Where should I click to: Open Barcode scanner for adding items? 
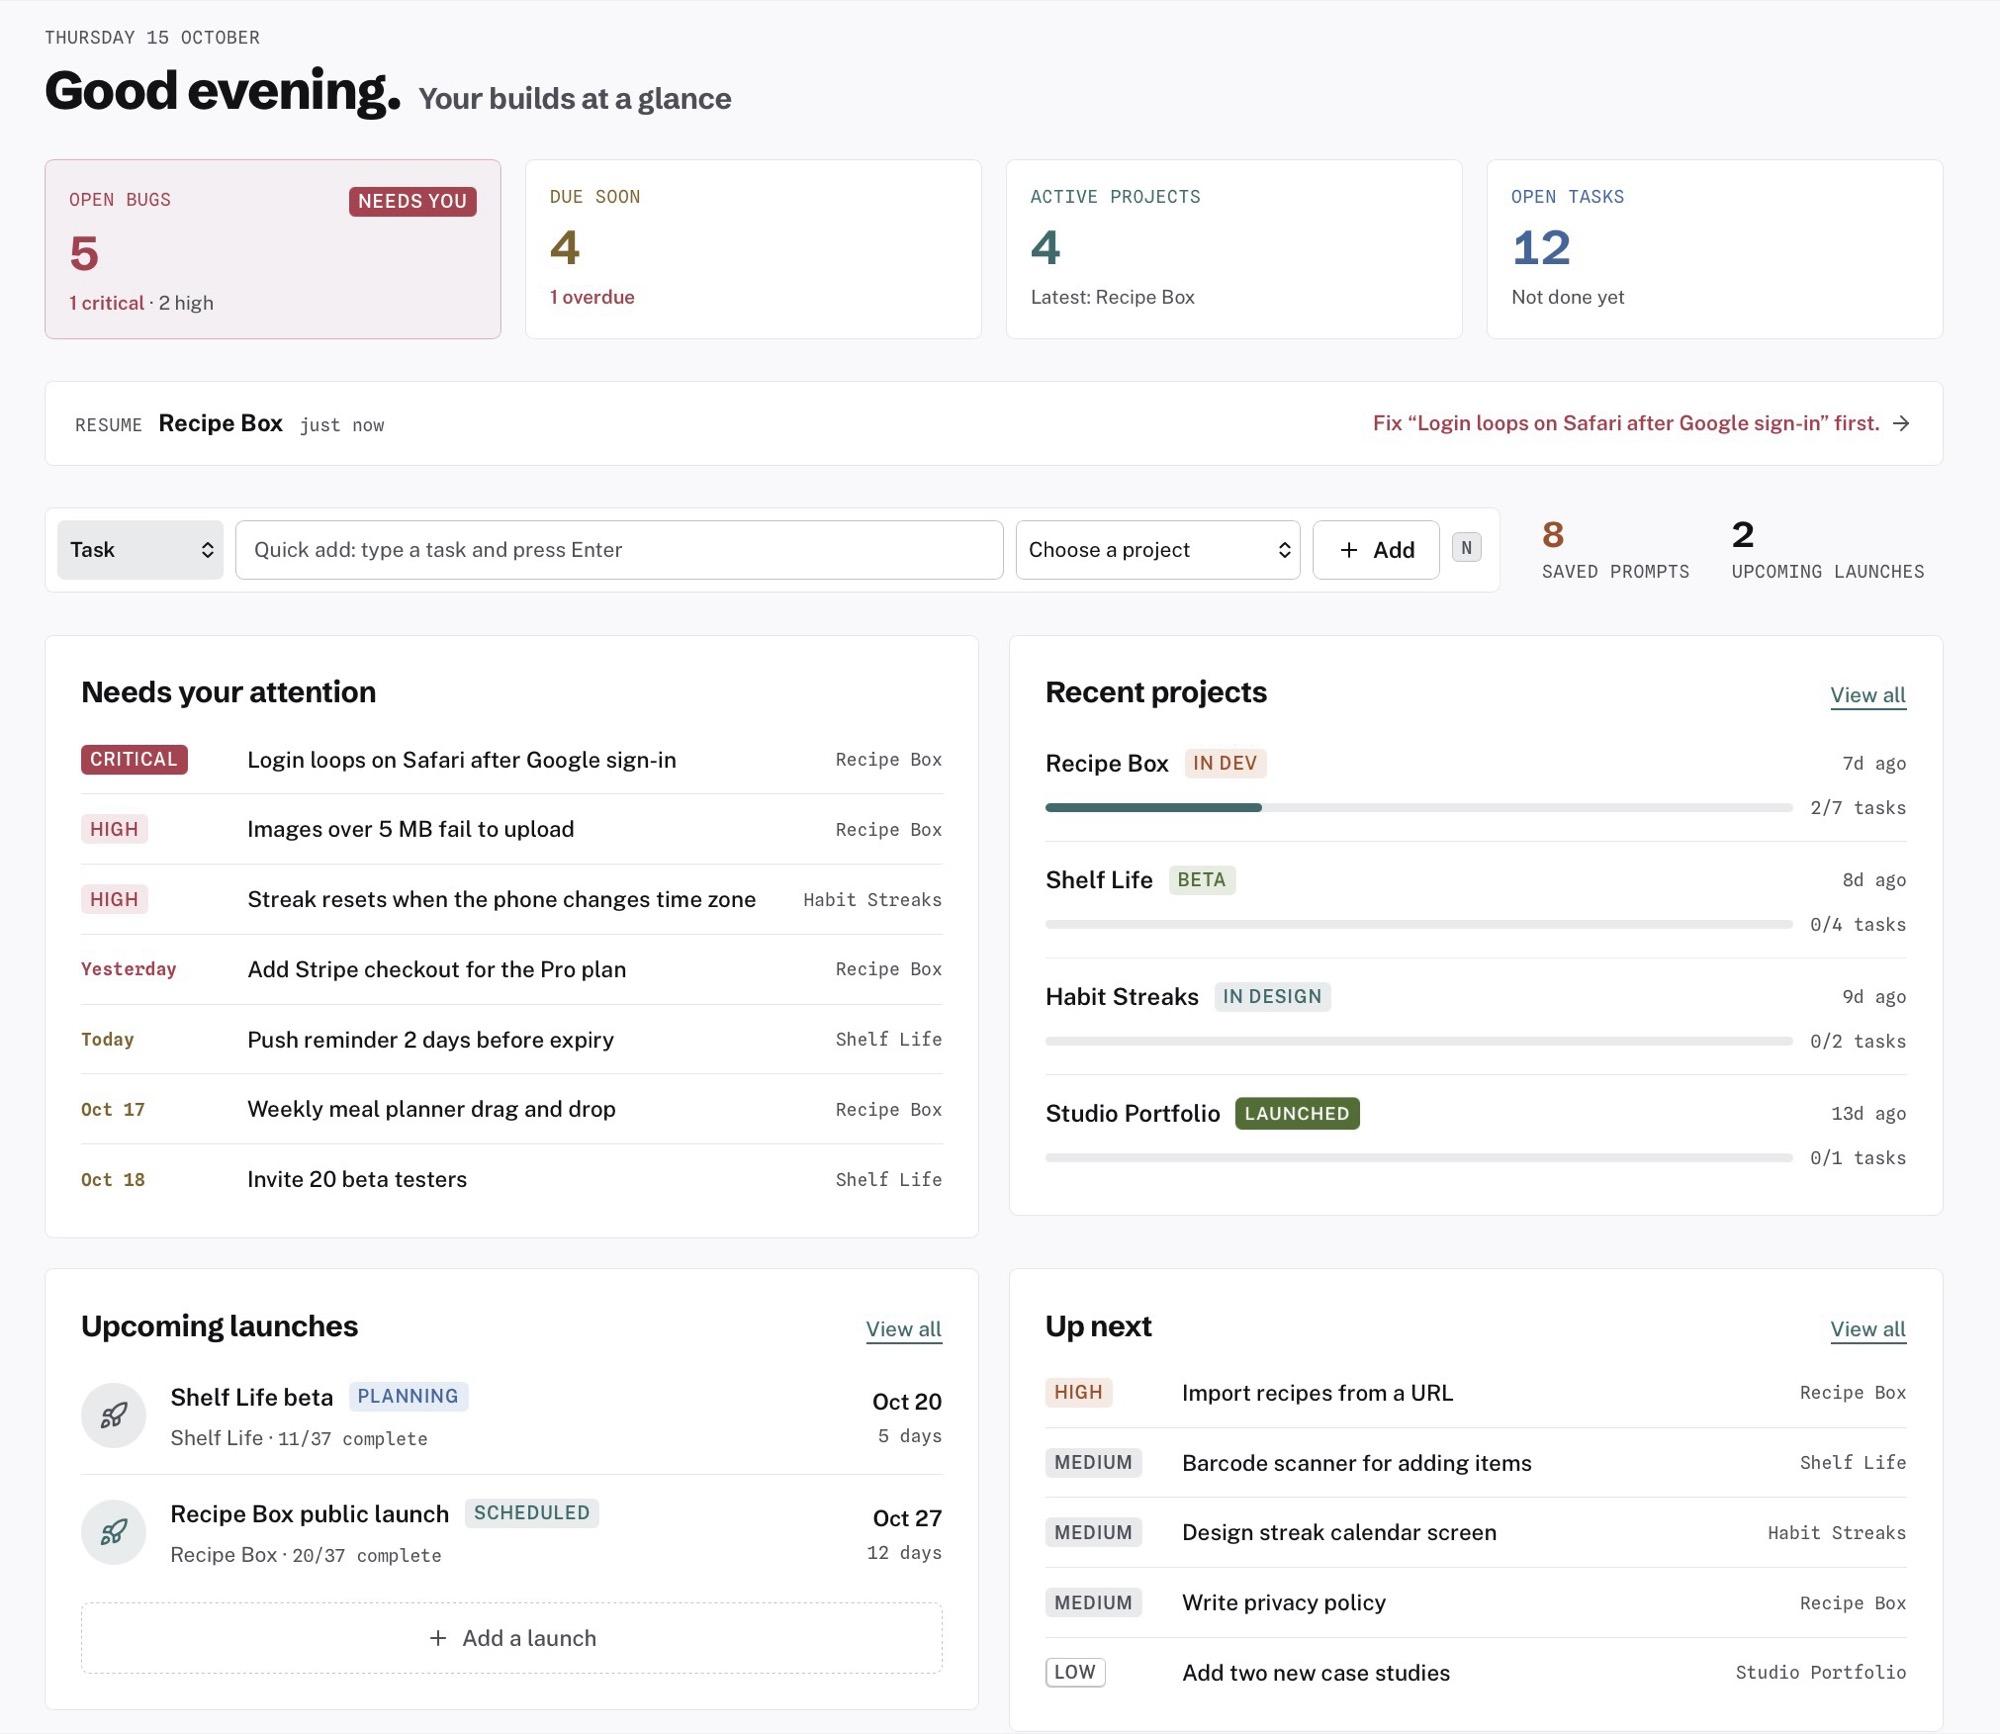point(1476,1463)
